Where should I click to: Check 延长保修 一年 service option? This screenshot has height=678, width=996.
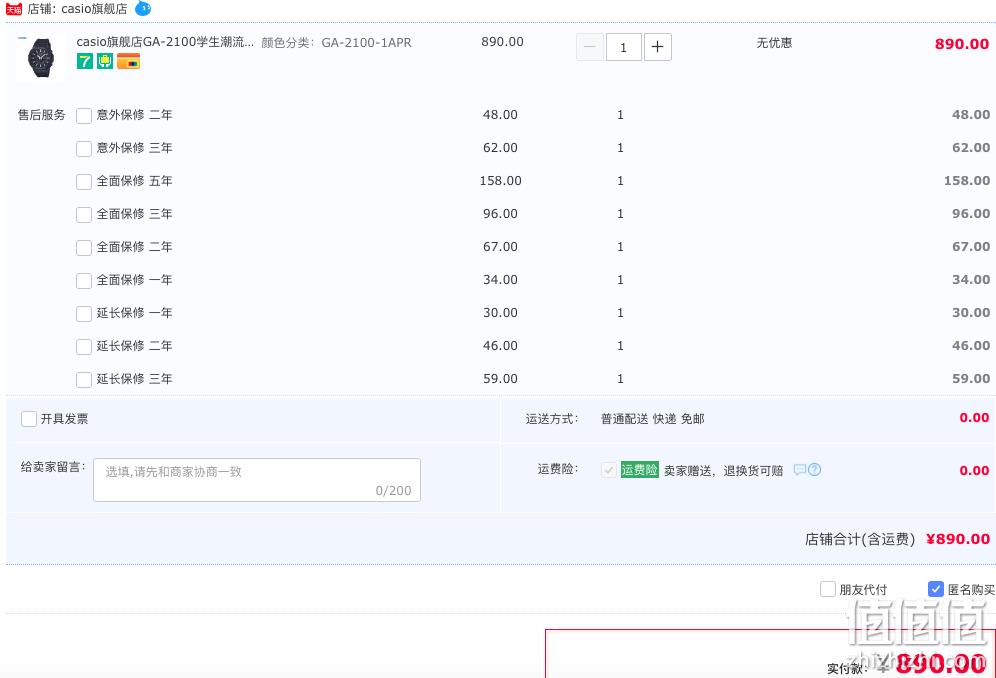(84, 314)
